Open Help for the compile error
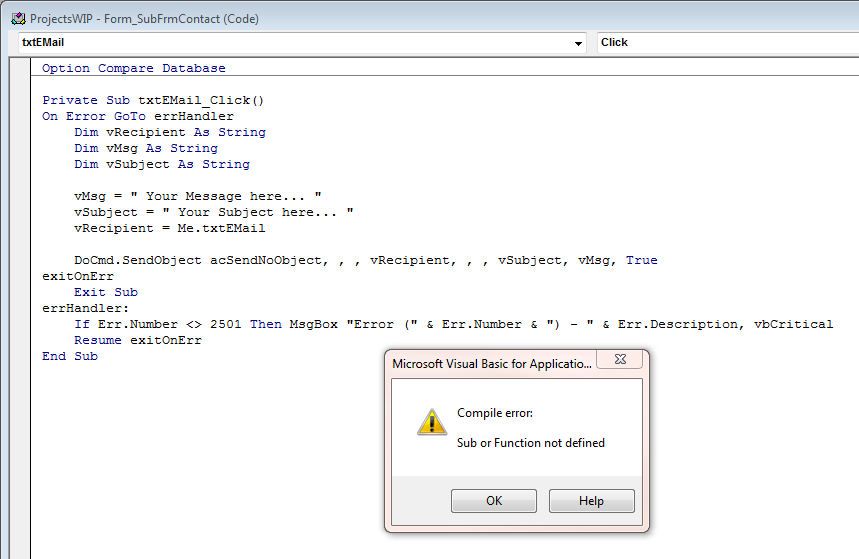This screenshot has height=559, width=859. (592, 501)
